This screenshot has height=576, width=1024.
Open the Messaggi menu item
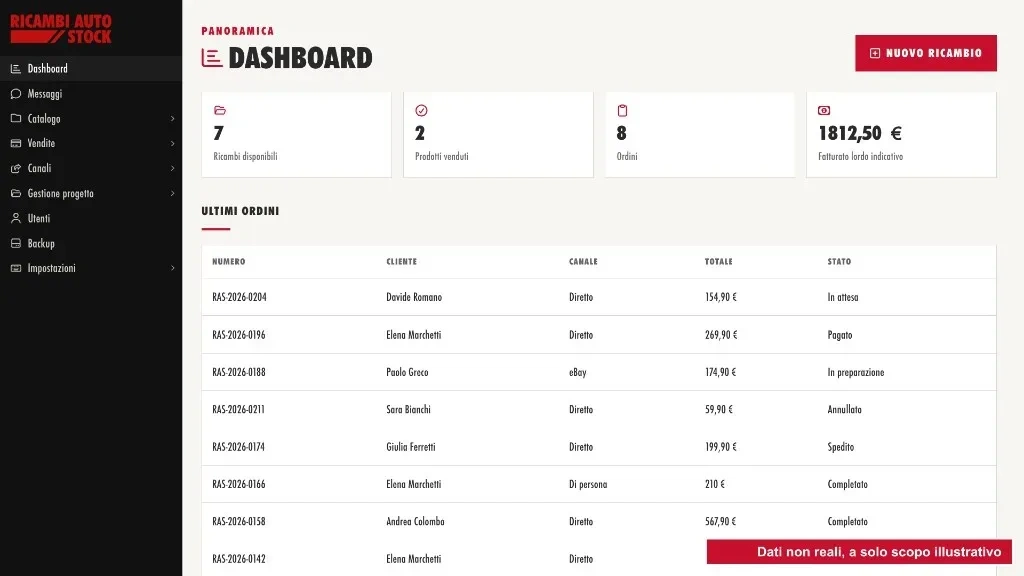point(91,93)
